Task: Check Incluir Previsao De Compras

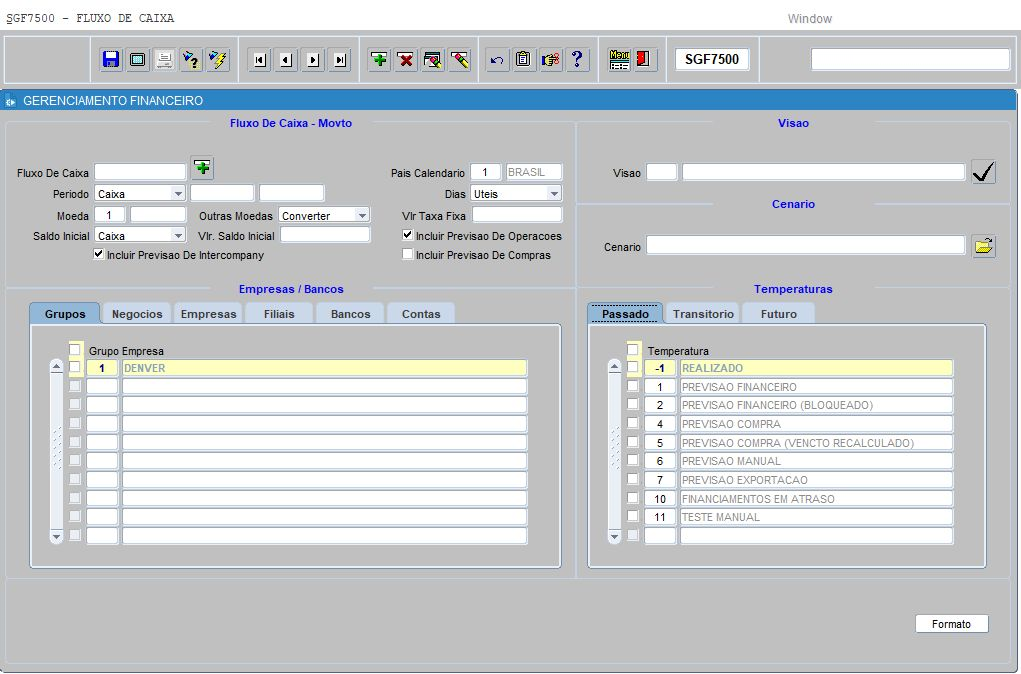Action: tap(408, 254)
